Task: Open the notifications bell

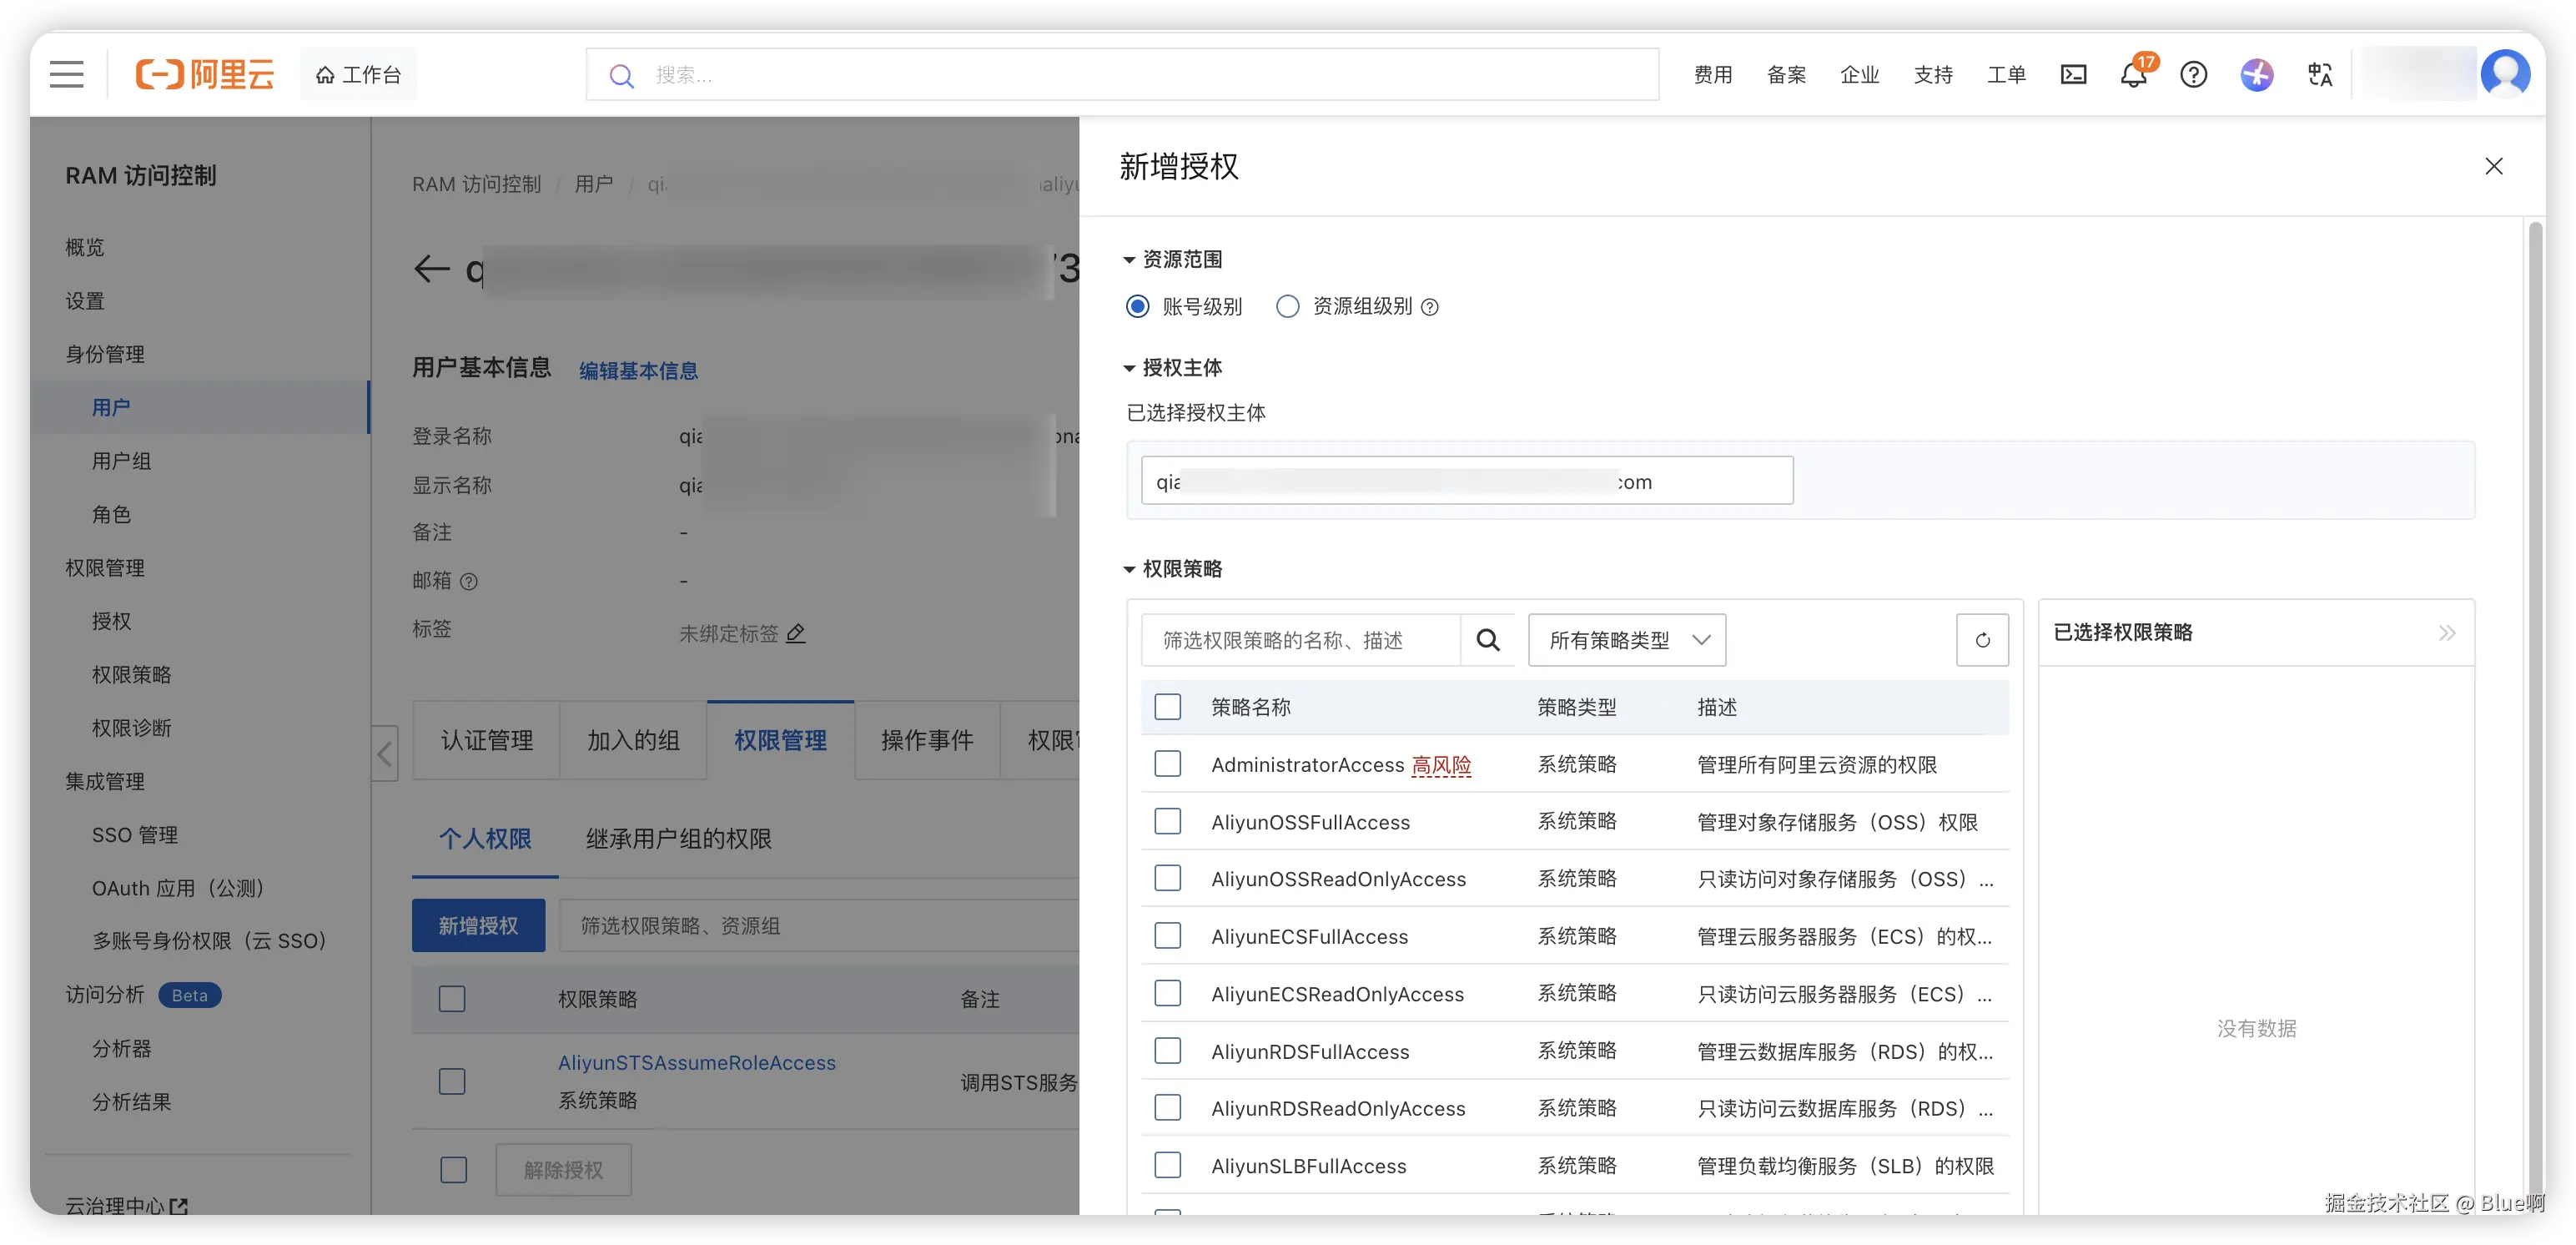Action: [2132, 75]
